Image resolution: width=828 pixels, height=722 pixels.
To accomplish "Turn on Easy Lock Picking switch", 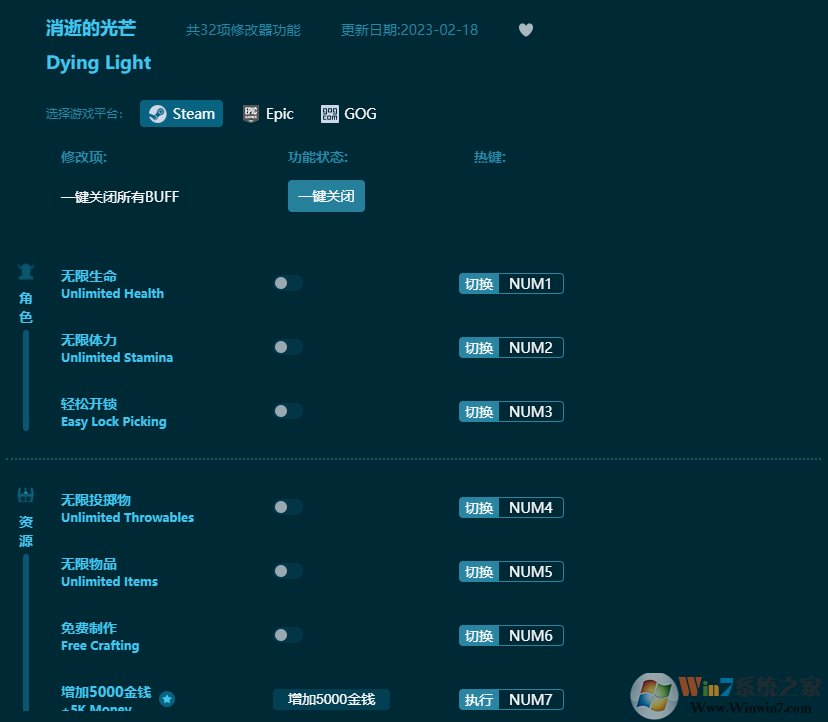I will tap(287, 411).
